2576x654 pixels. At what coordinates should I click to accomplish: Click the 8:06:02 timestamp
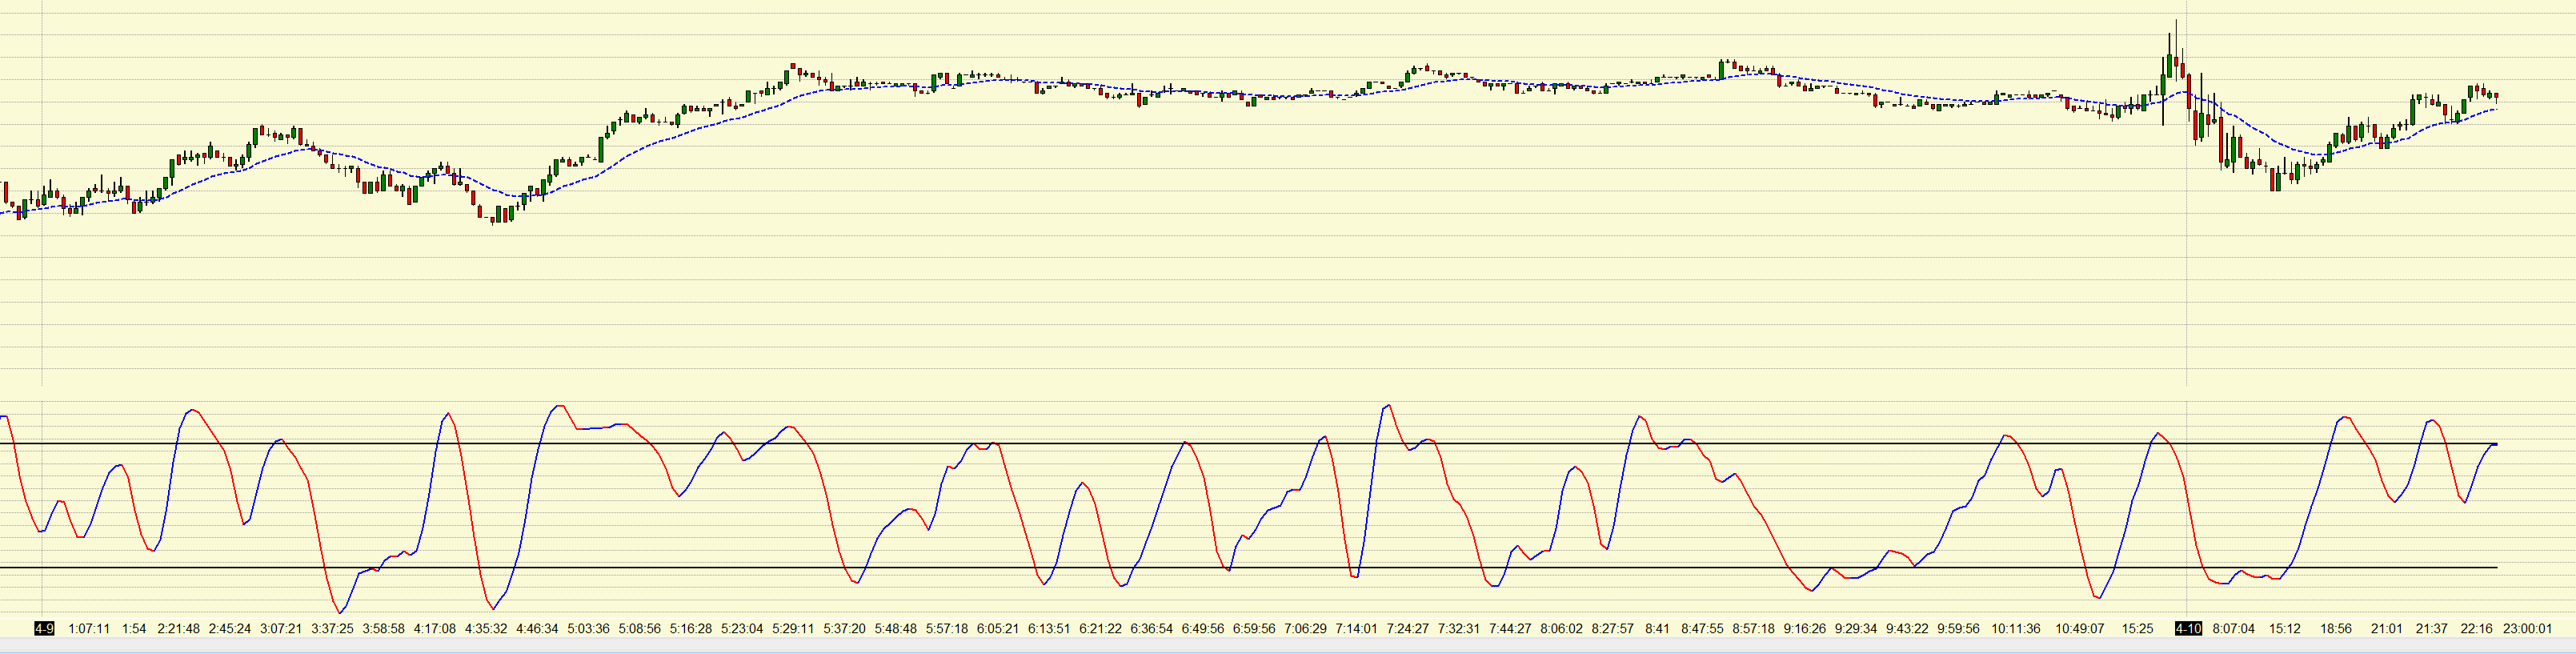click(1561, 629)
